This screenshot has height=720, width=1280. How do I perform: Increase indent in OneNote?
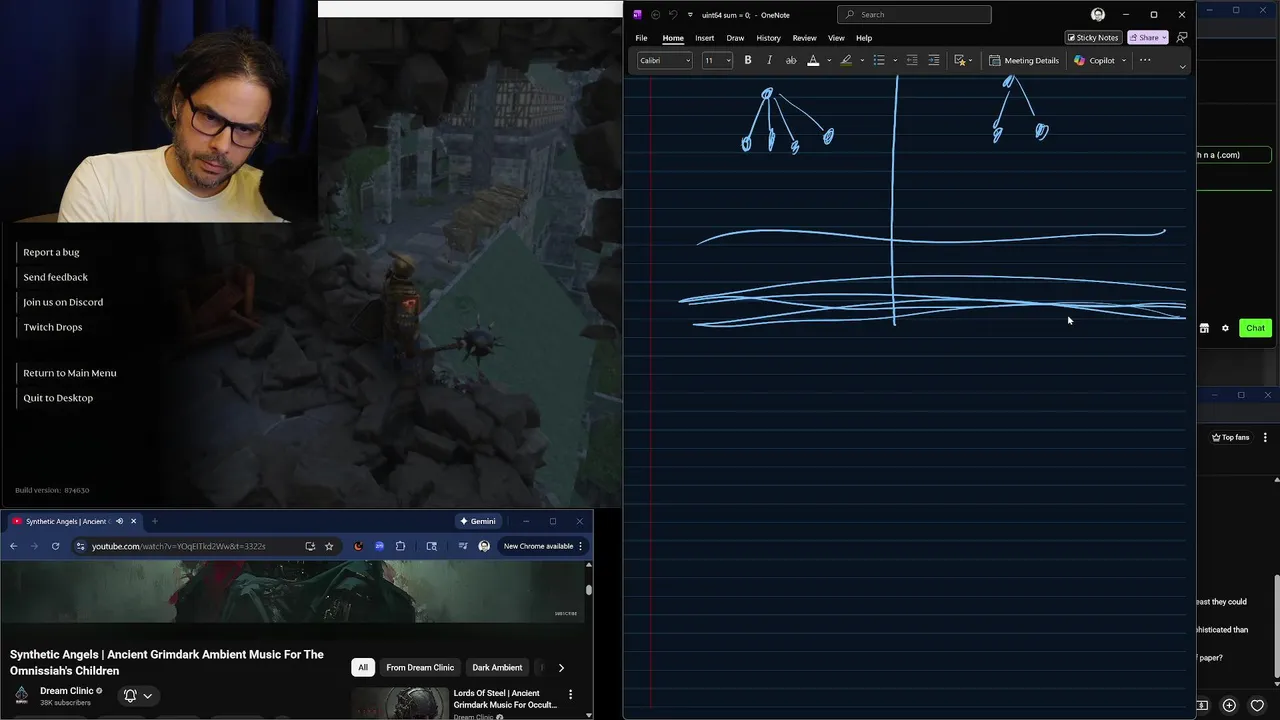tap(934, 60)
